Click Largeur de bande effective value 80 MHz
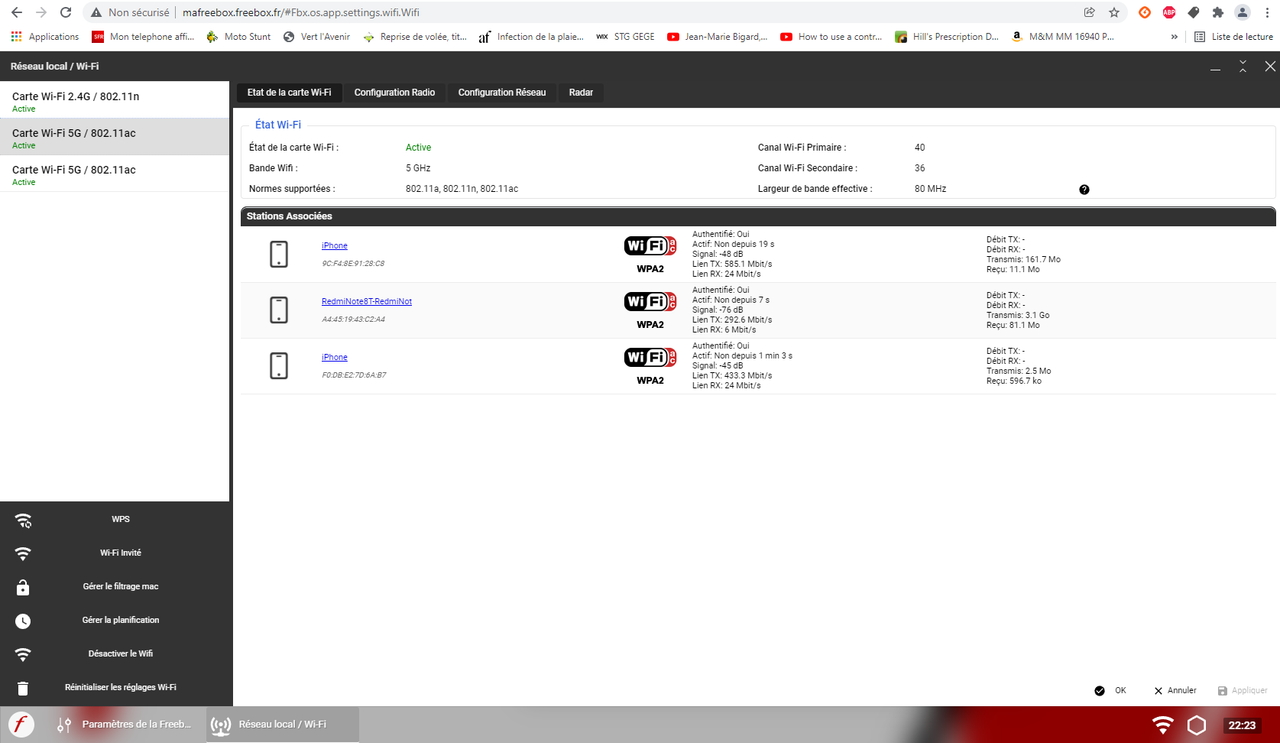 click(930, 189)
